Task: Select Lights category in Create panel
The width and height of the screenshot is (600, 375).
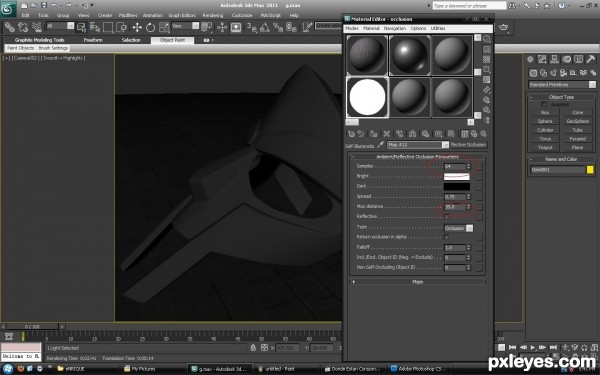Action: pos(553,73)
